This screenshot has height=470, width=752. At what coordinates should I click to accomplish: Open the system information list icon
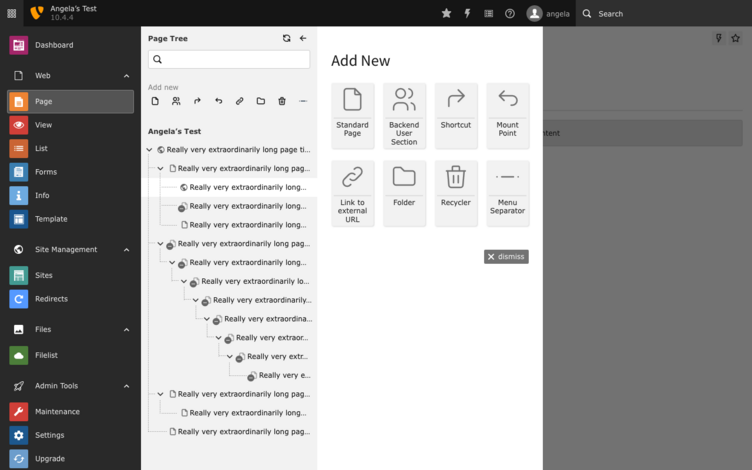[489, 13]
